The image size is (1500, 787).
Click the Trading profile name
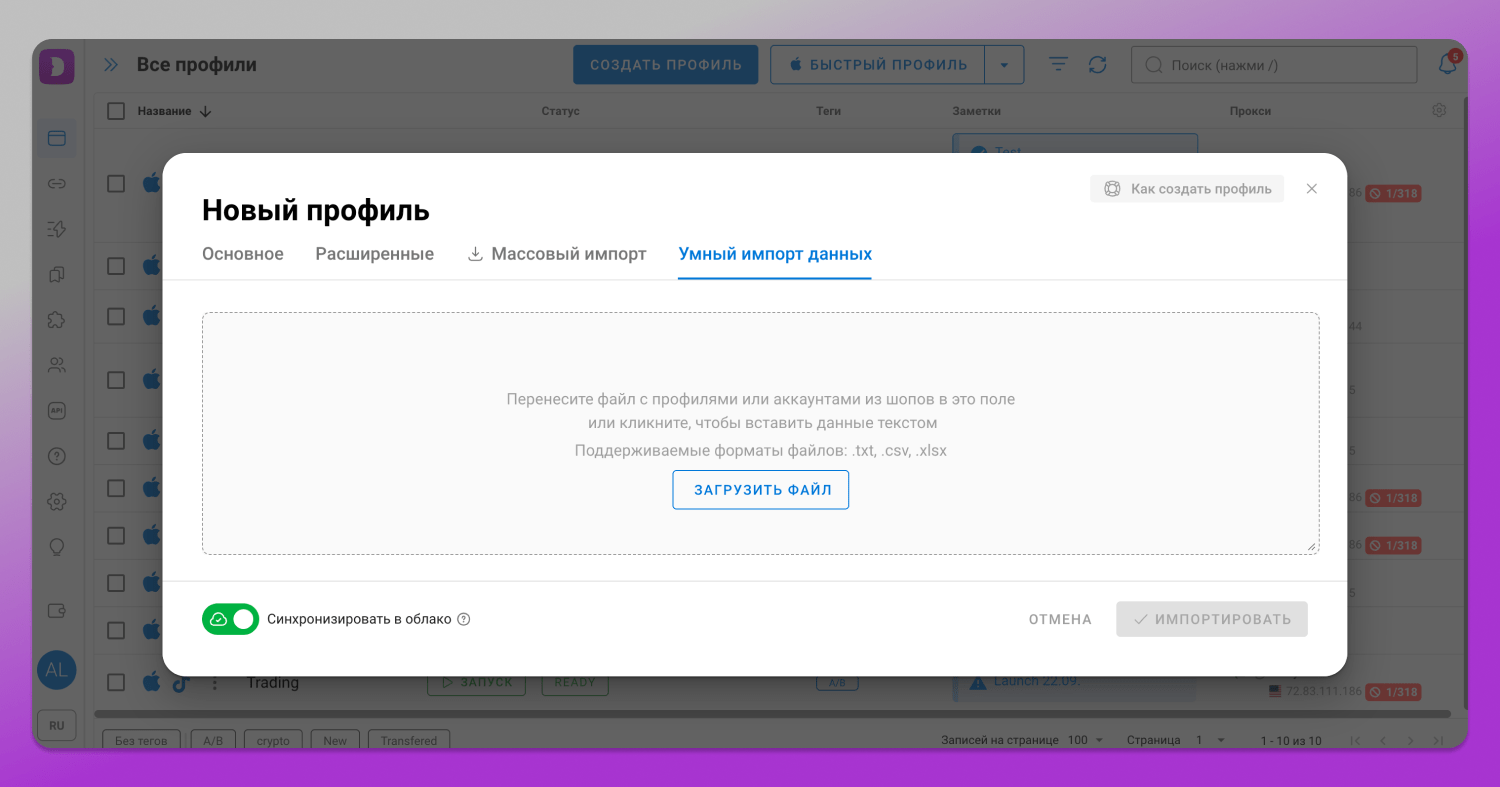(x=273, y=683)
